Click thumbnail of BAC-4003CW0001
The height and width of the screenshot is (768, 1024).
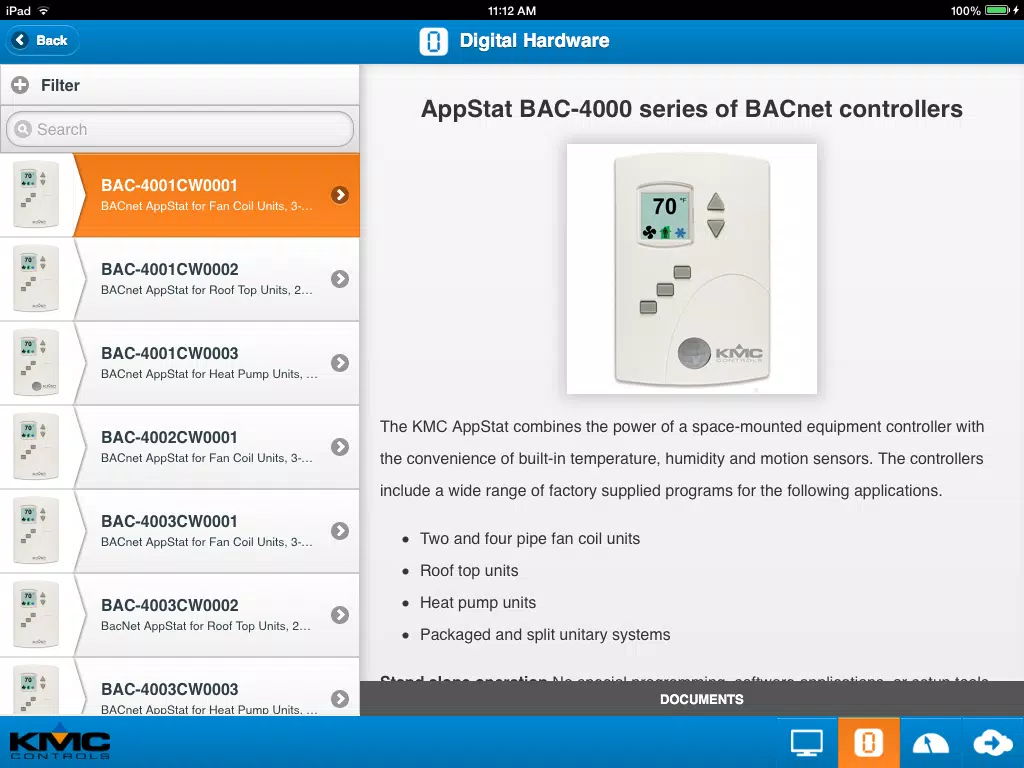pos(37,531)
